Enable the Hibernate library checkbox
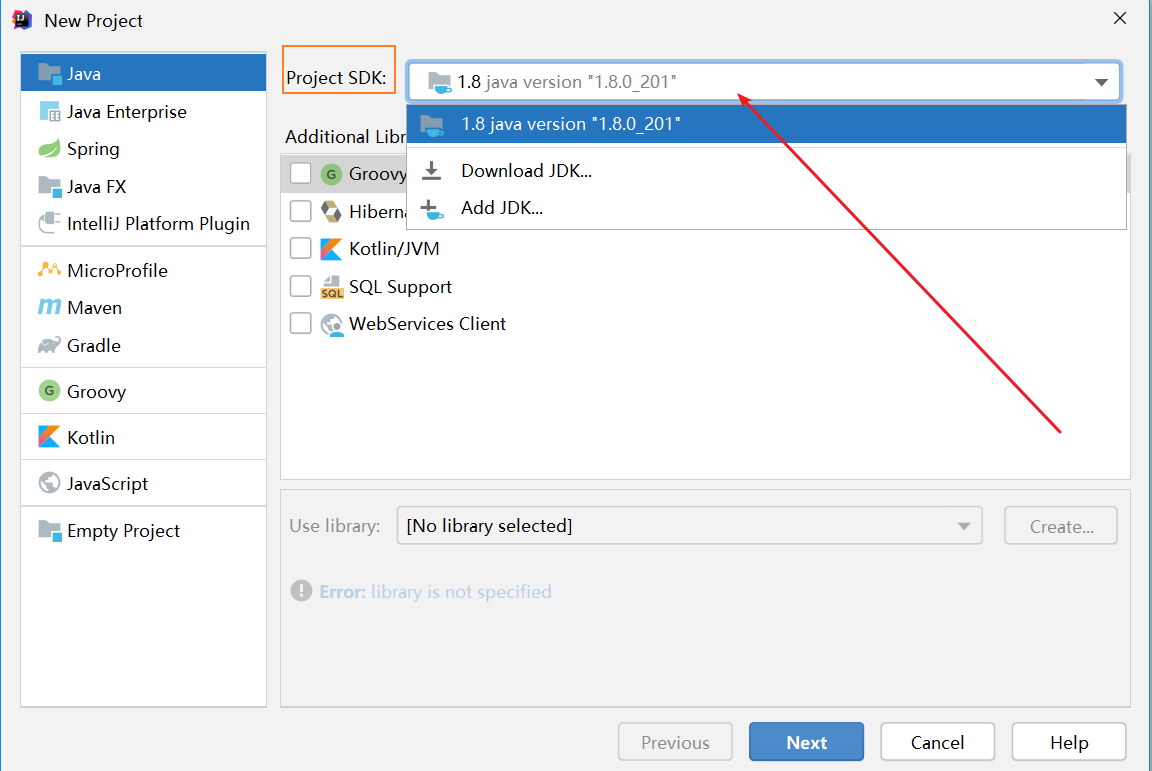Viewport: 1152px width, 771px height. point(300,211)
